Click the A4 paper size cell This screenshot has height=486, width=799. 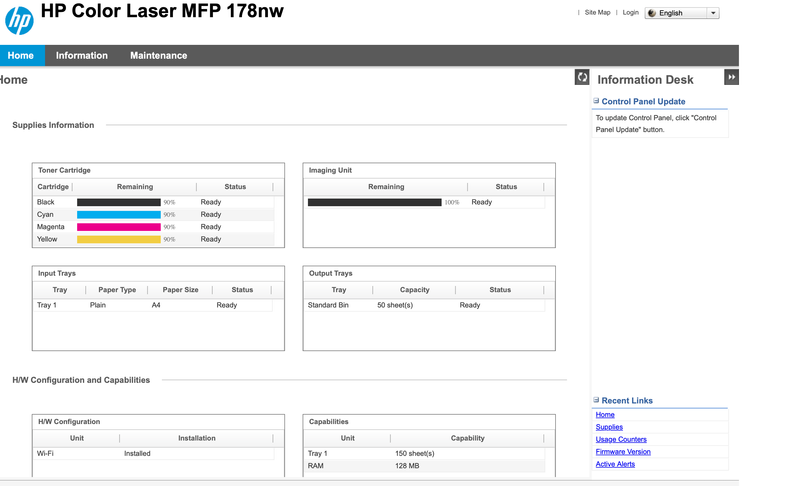tap(156, 305)
